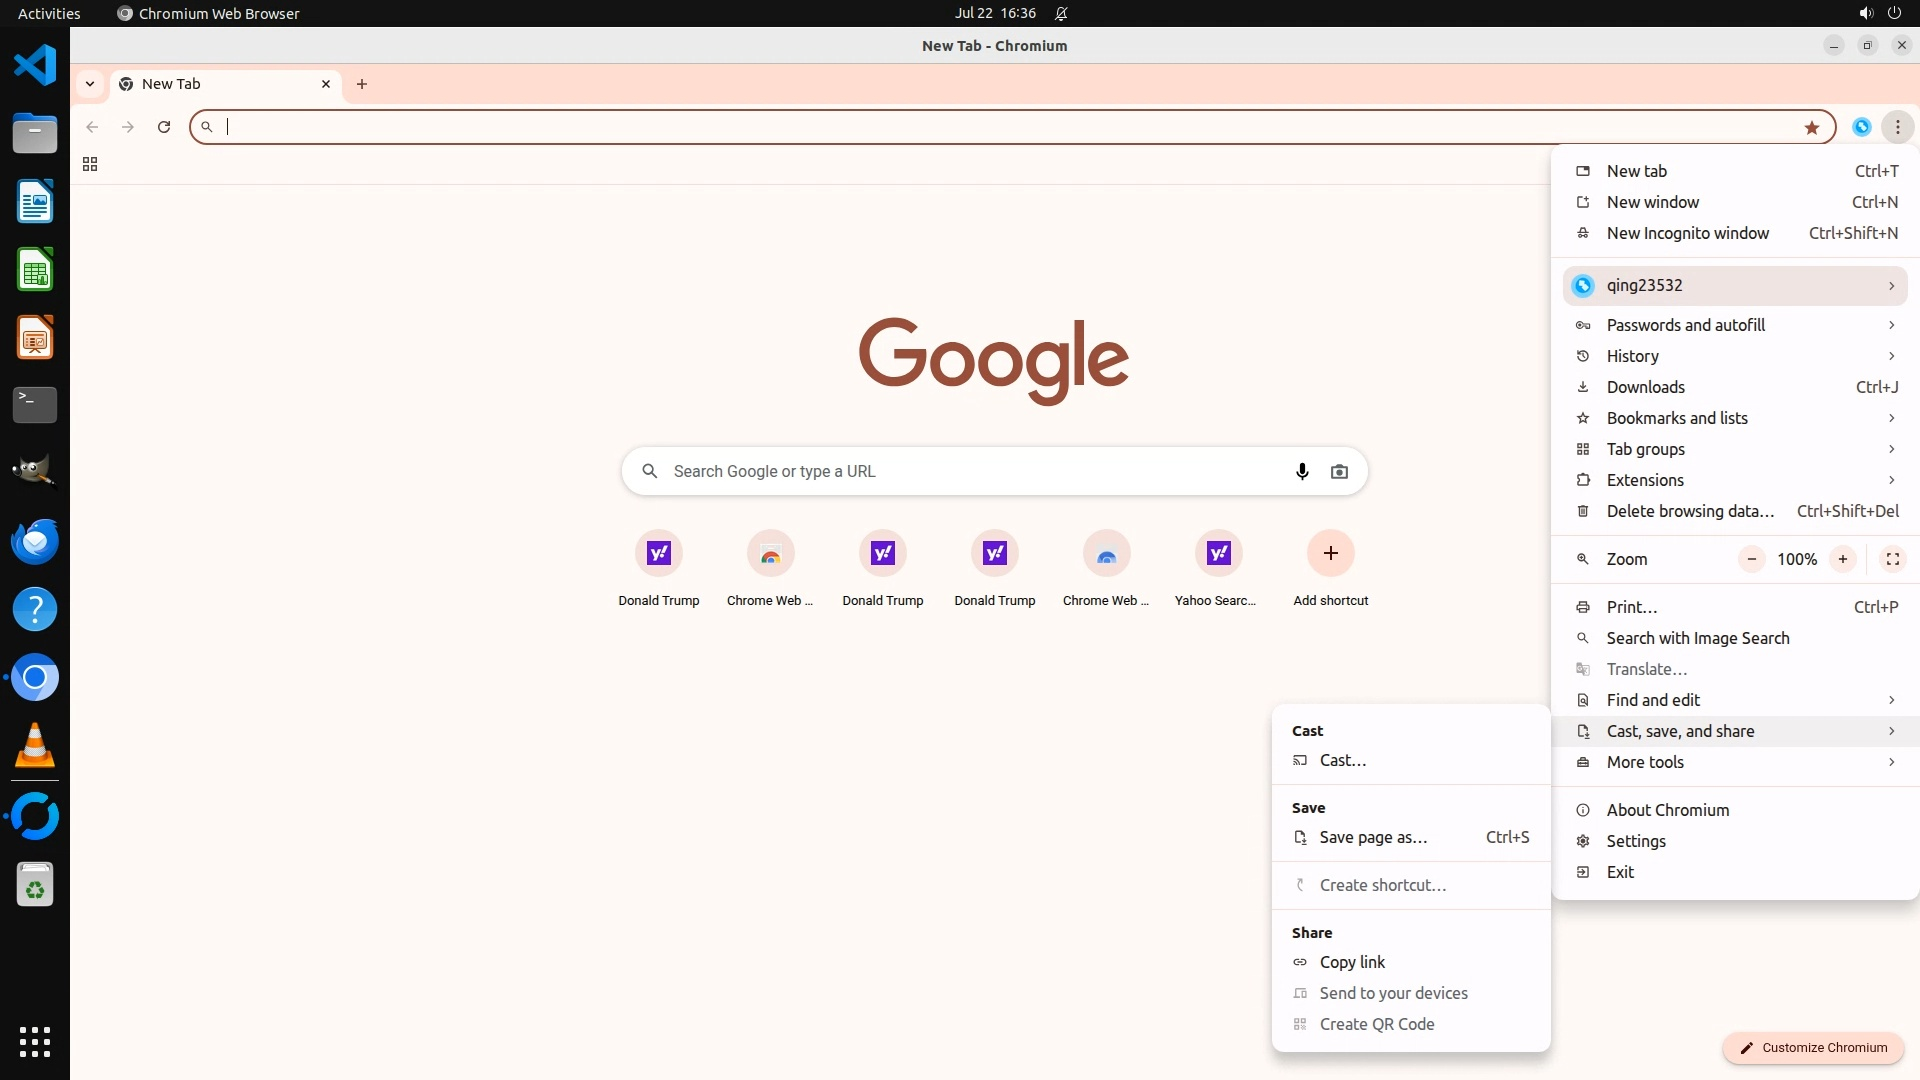Open the tab groups grid icon
This screenshot has height=1080, width=1920.
point(90,164)
